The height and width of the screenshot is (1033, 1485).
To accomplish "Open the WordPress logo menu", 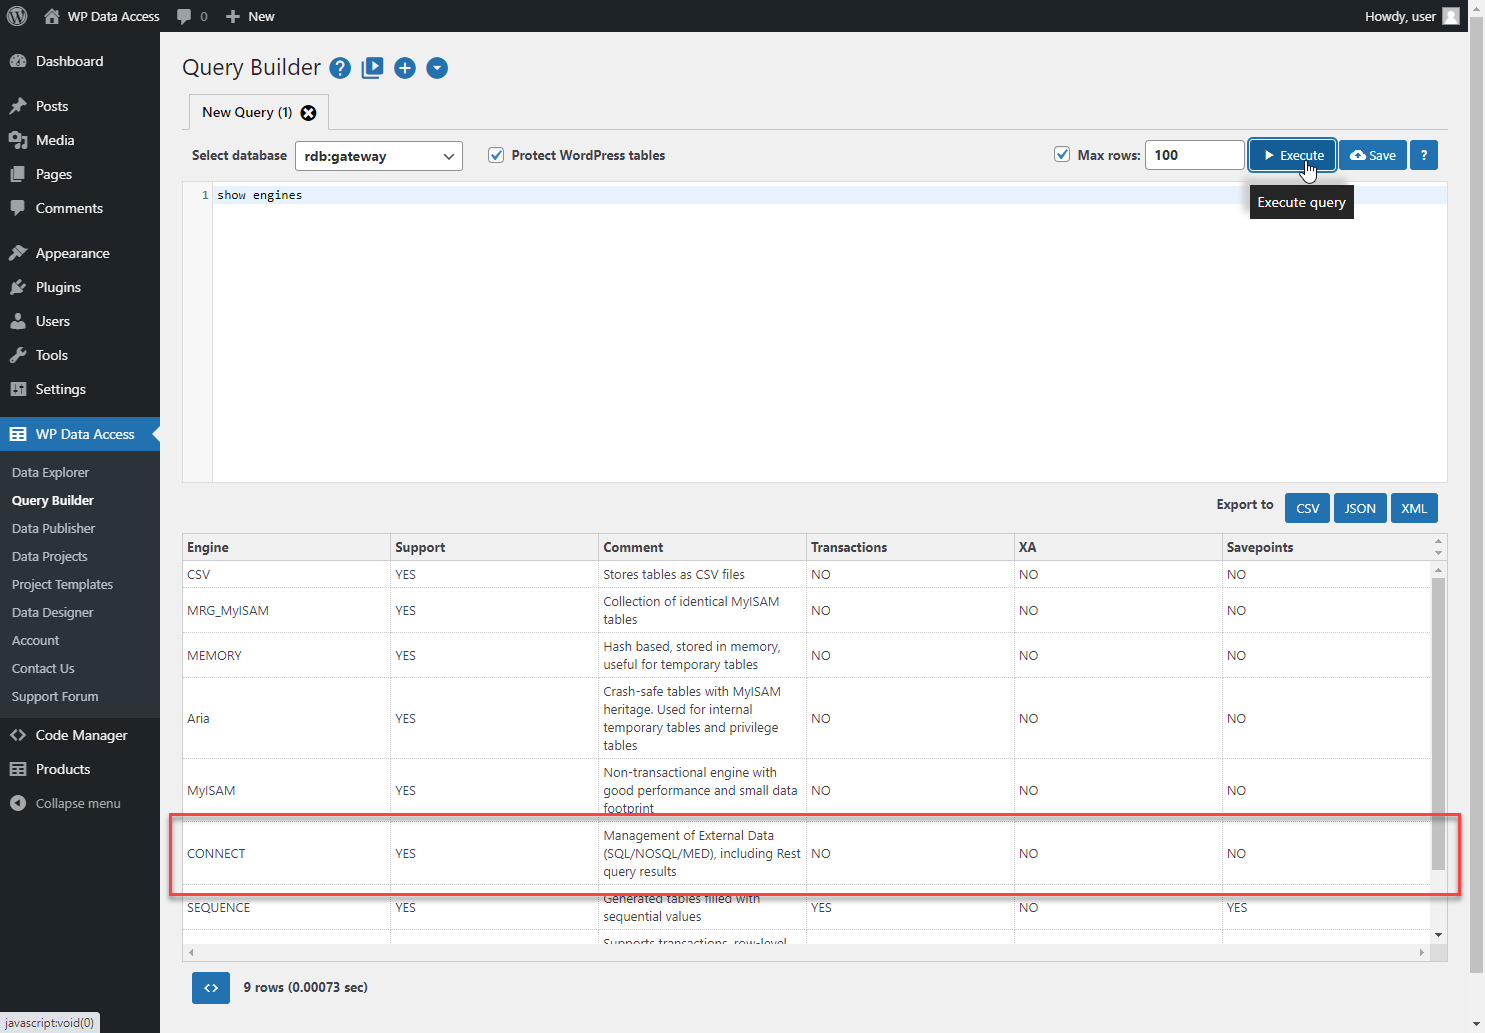I will pos(16,15).
